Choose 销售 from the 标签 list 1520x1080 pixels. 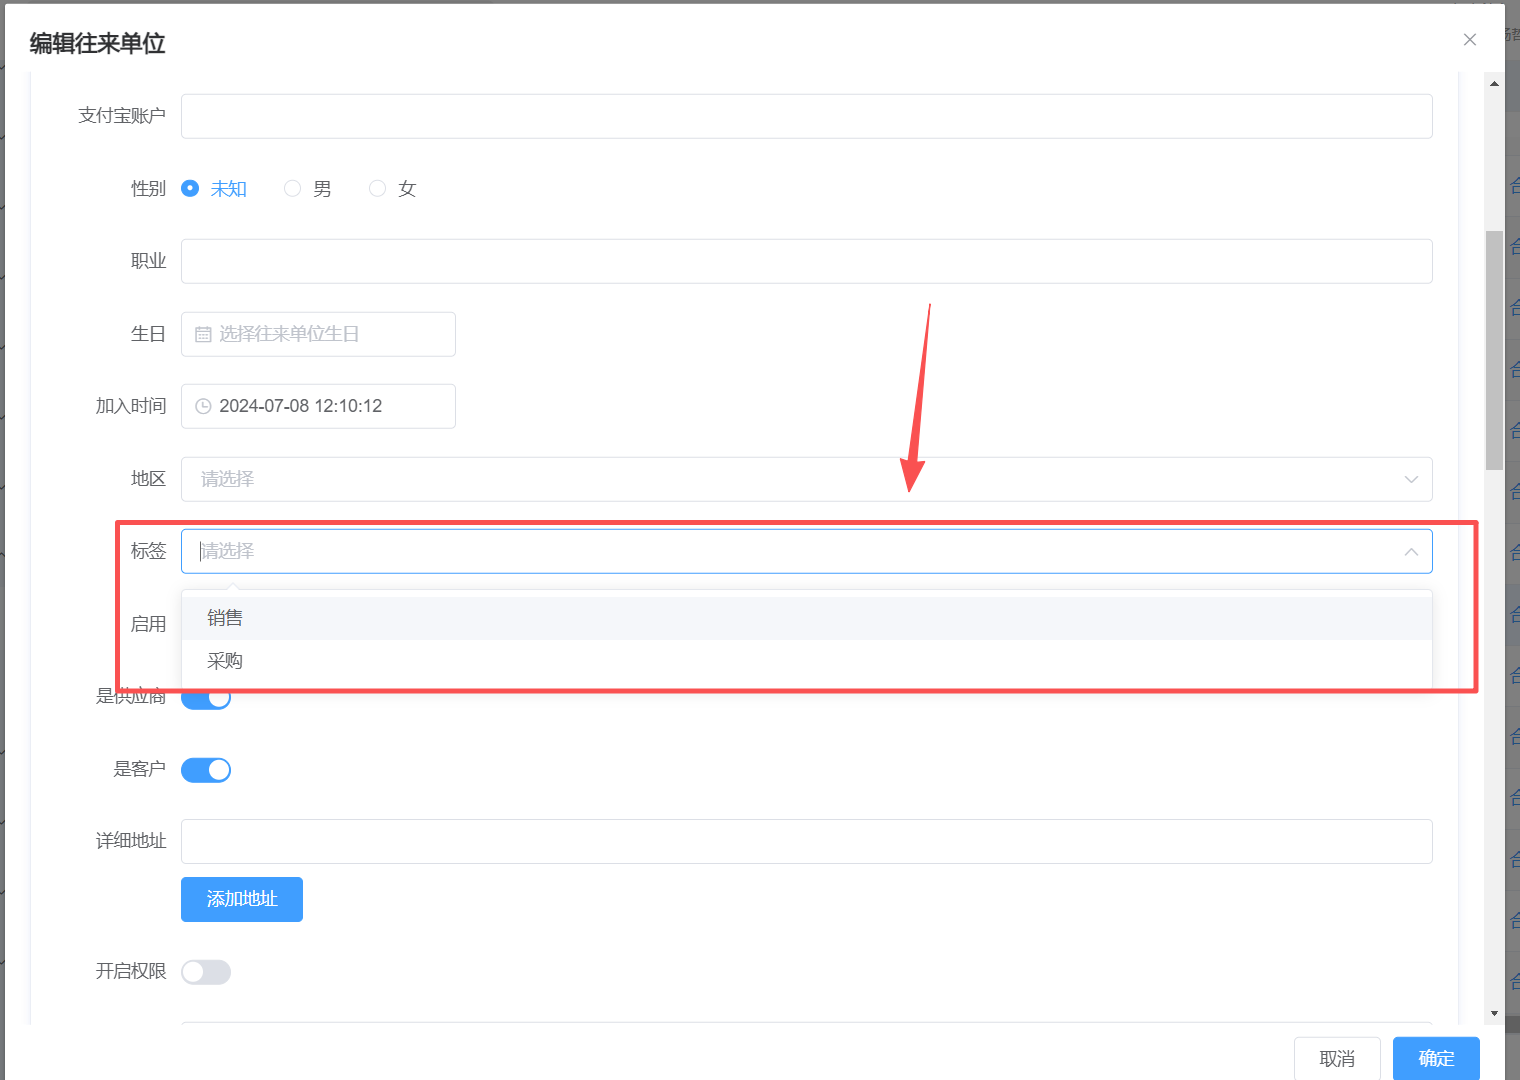(x=225, y=618)
